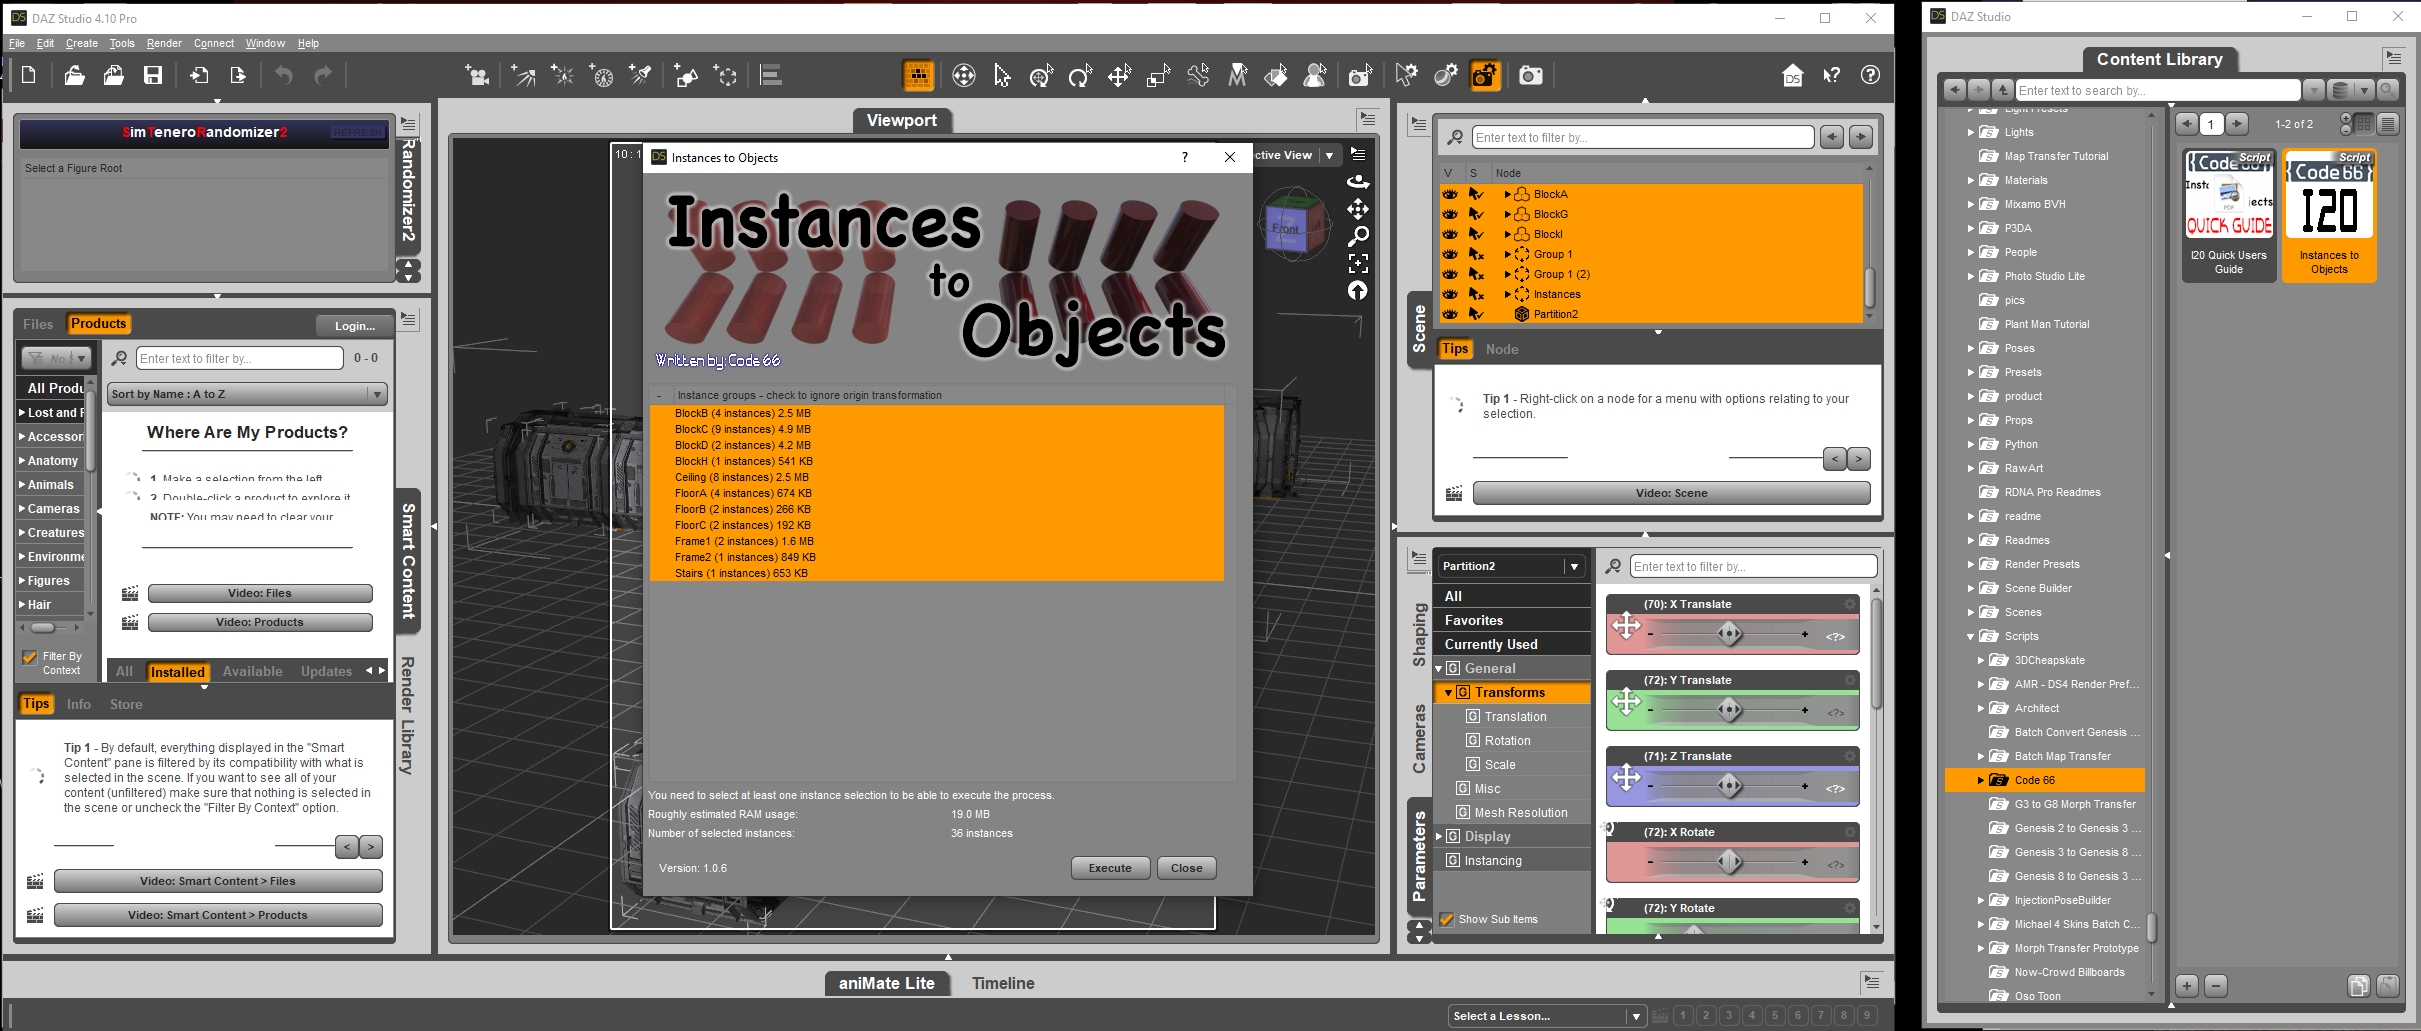This screenshot has height=1031, width=2421.
Task: Toggle selectability of the Instances node
Action: coord(1476,294)
